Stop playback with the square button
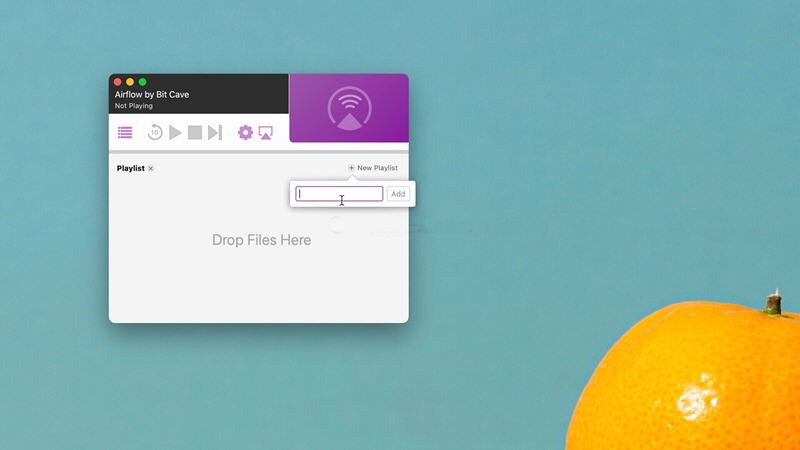Viewport: 800px width, 450px height. (x=195, y=133)
